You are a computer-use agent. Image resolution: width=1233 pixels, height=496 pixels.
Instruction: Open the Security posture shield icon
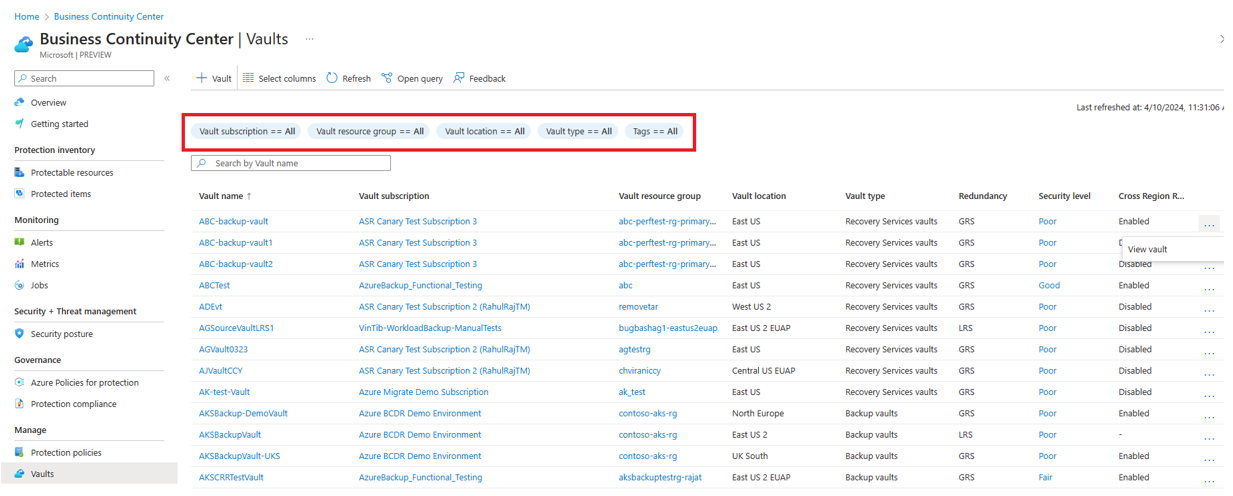tap(19, 334)
